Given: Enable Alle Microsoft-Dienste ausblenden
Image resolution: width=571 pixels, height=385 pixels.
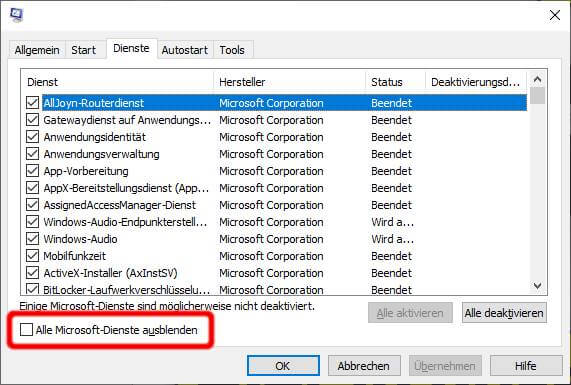Looking at the screenshot, I should click(26, 330).
